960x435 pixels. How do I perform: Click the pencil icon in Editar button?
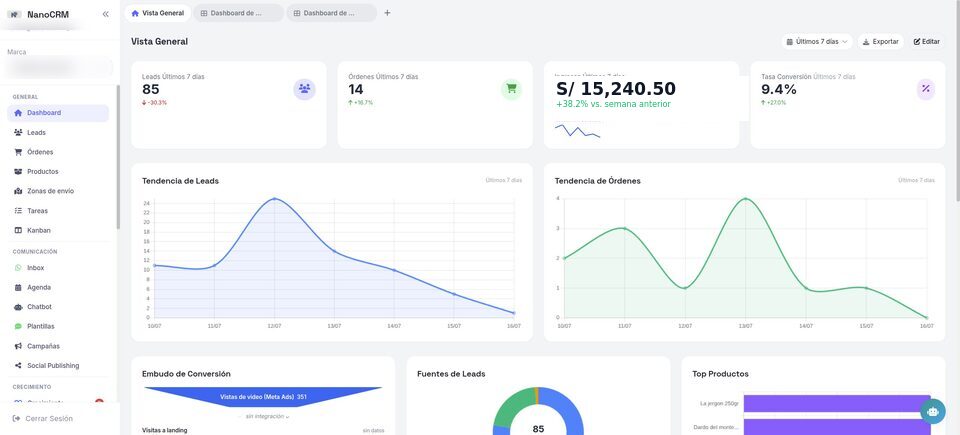pyautogui.click(x=917, y=42)
